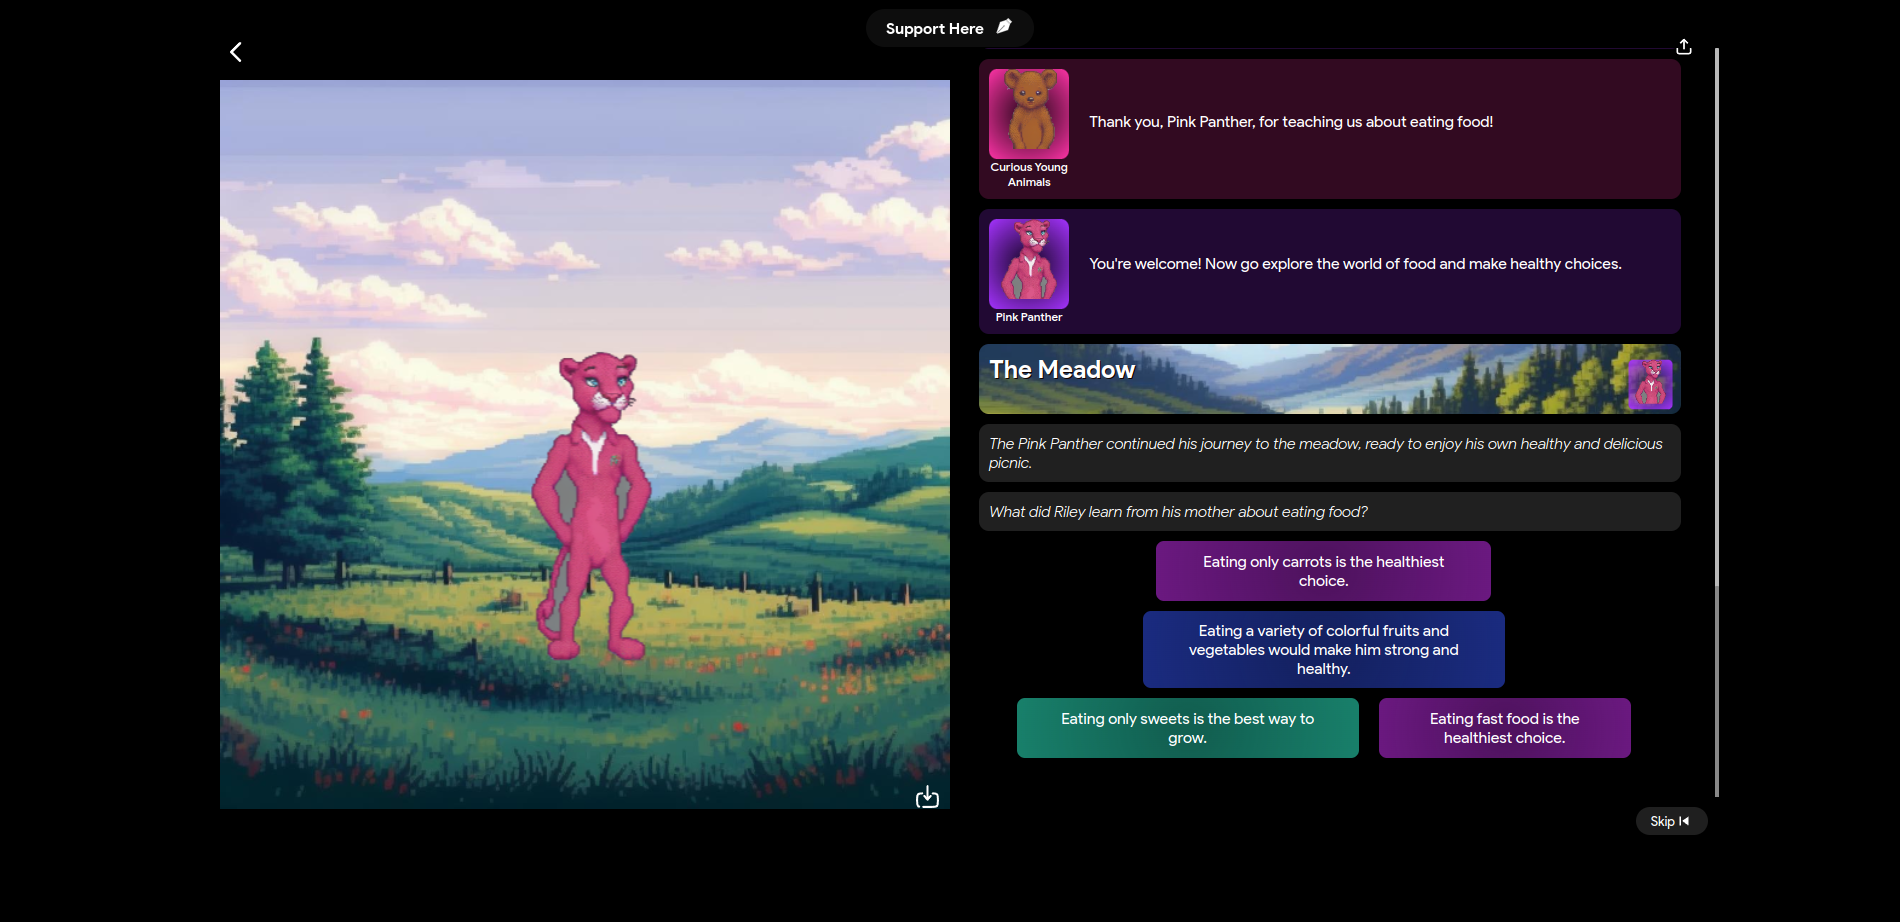Screen dimensions: 1900x922
Task: Click the feather icon beside Support Here
Action: point(1004,27)
